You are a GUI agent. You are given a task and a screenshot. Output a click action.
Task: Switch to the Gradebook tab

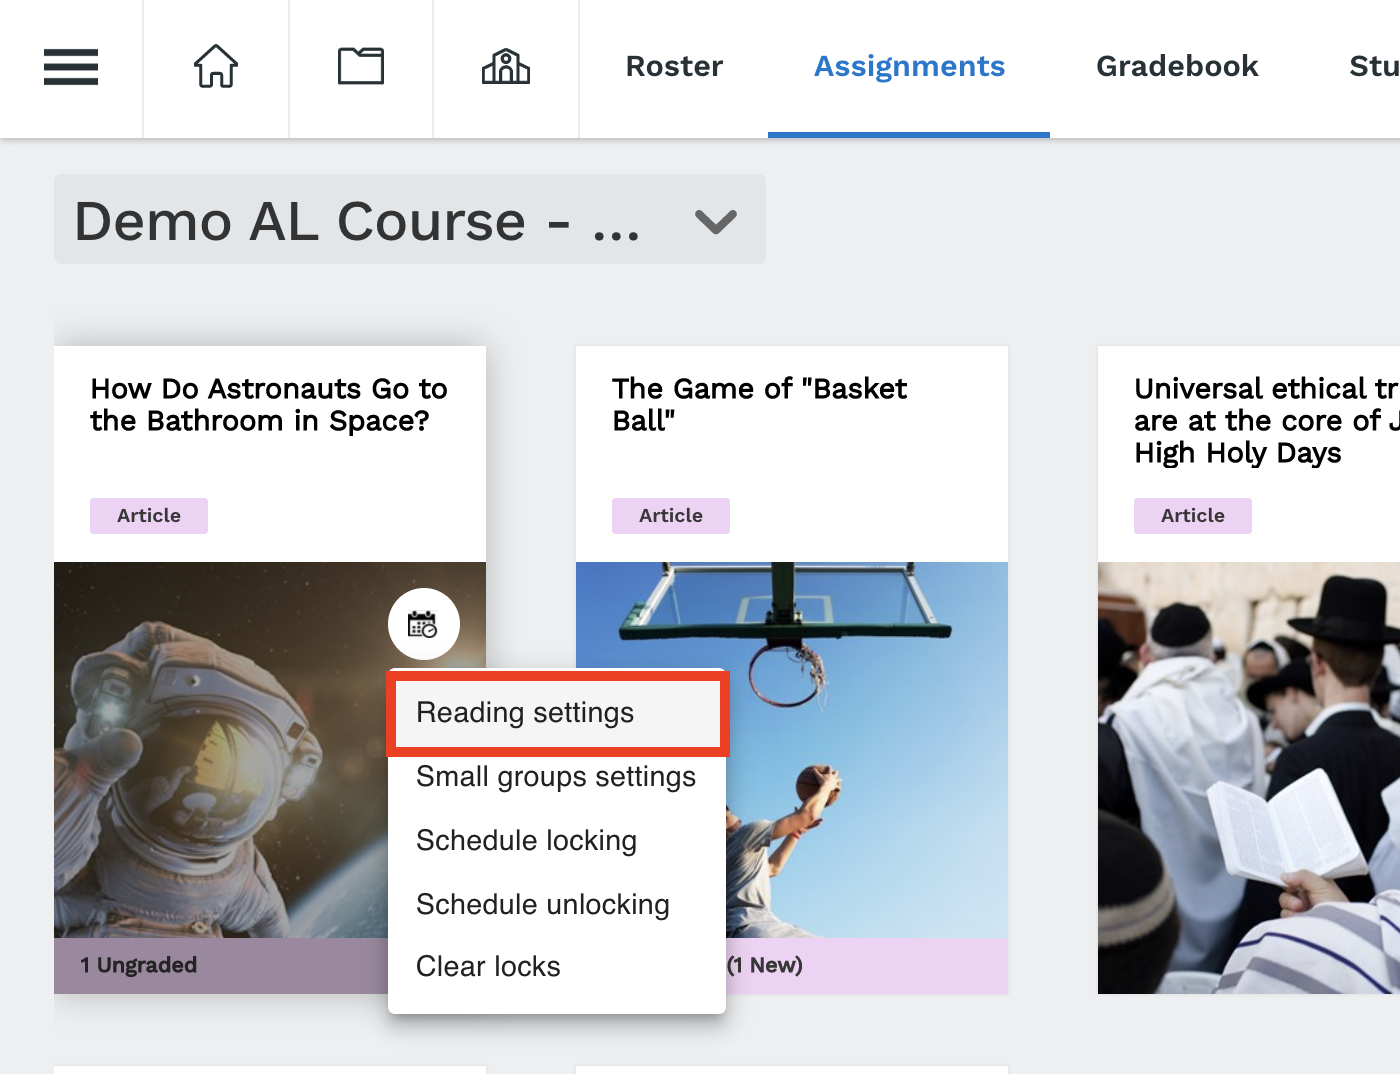[1177, 66]
